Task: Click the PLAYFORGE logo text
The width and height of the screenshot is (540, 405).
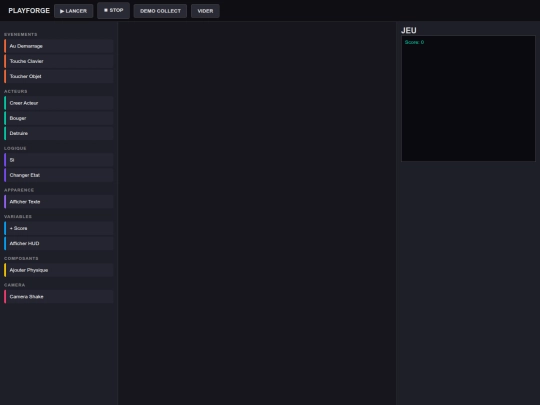Action: [29, 11]
